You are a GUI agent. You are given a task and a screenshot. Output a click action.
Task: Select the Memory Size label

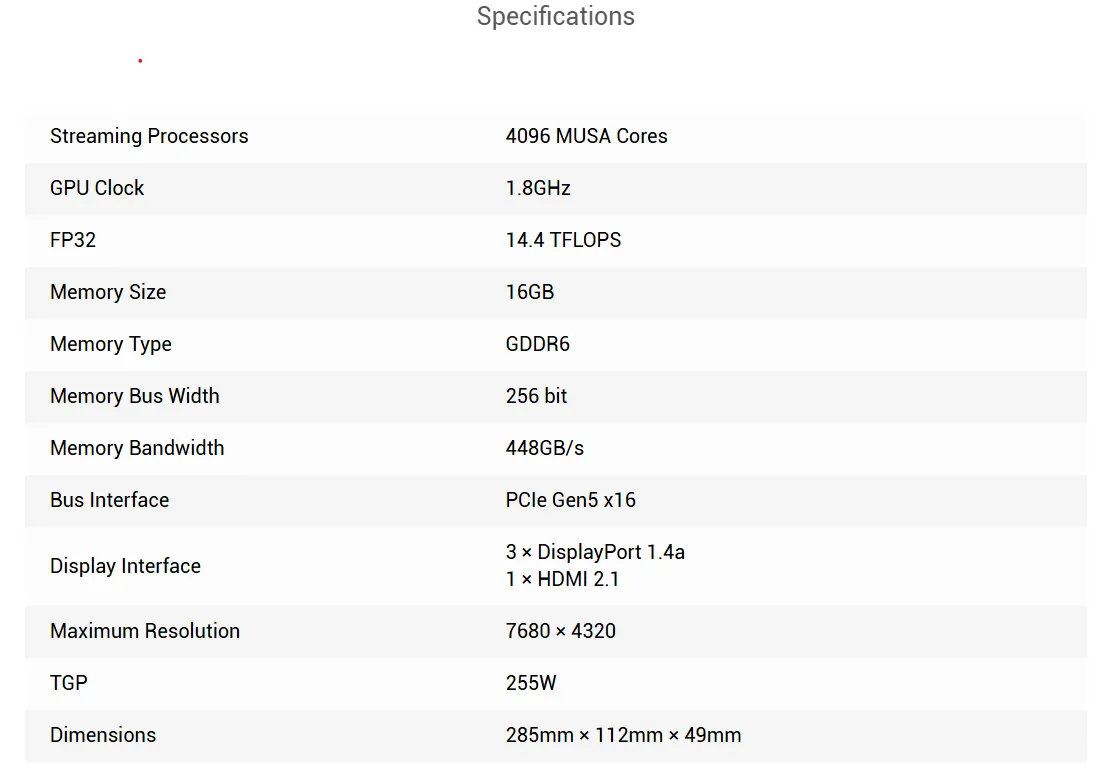[108, 291]
